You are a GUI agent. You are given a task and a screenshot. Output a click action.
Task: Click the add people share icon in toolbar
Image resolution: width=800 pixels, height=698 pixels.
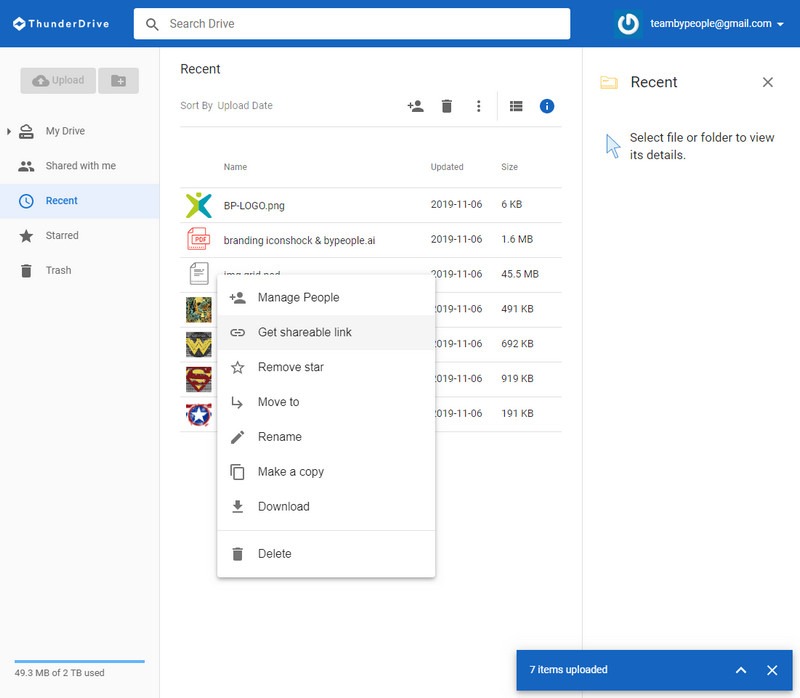[x=415, y=106]
